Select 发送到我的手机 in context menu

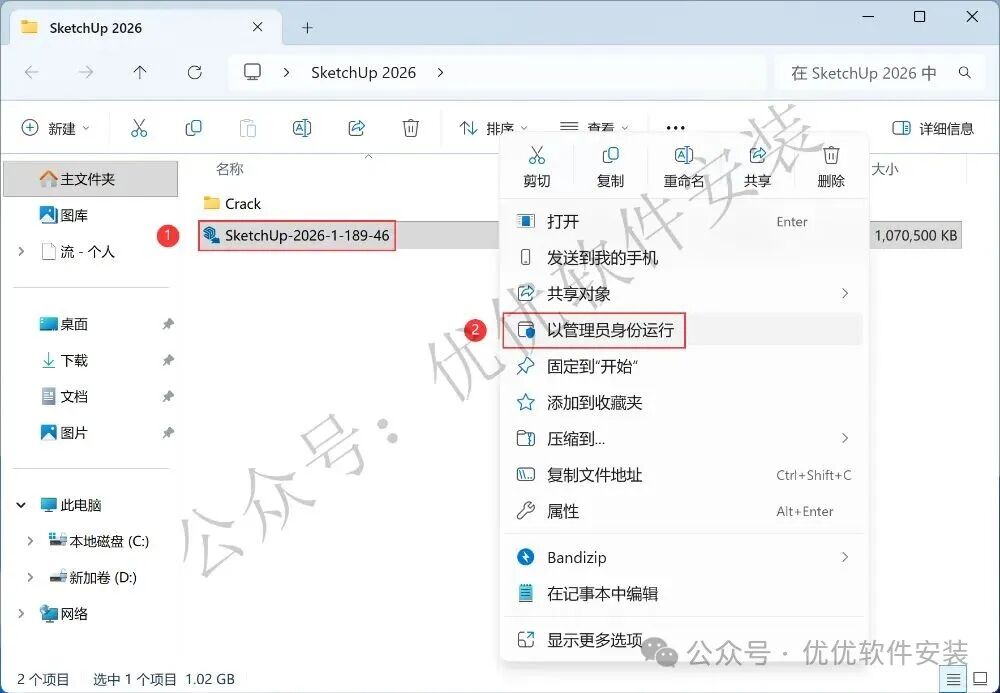[x=683, y=258]
